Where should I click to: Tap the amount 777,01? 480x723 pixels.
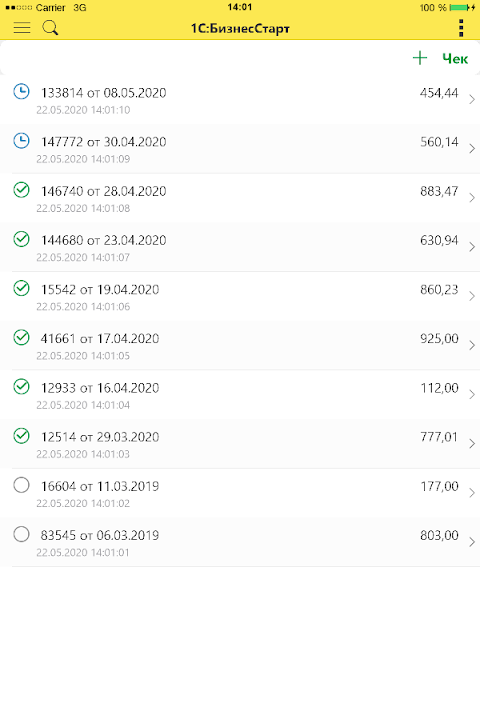coord(439,437)
